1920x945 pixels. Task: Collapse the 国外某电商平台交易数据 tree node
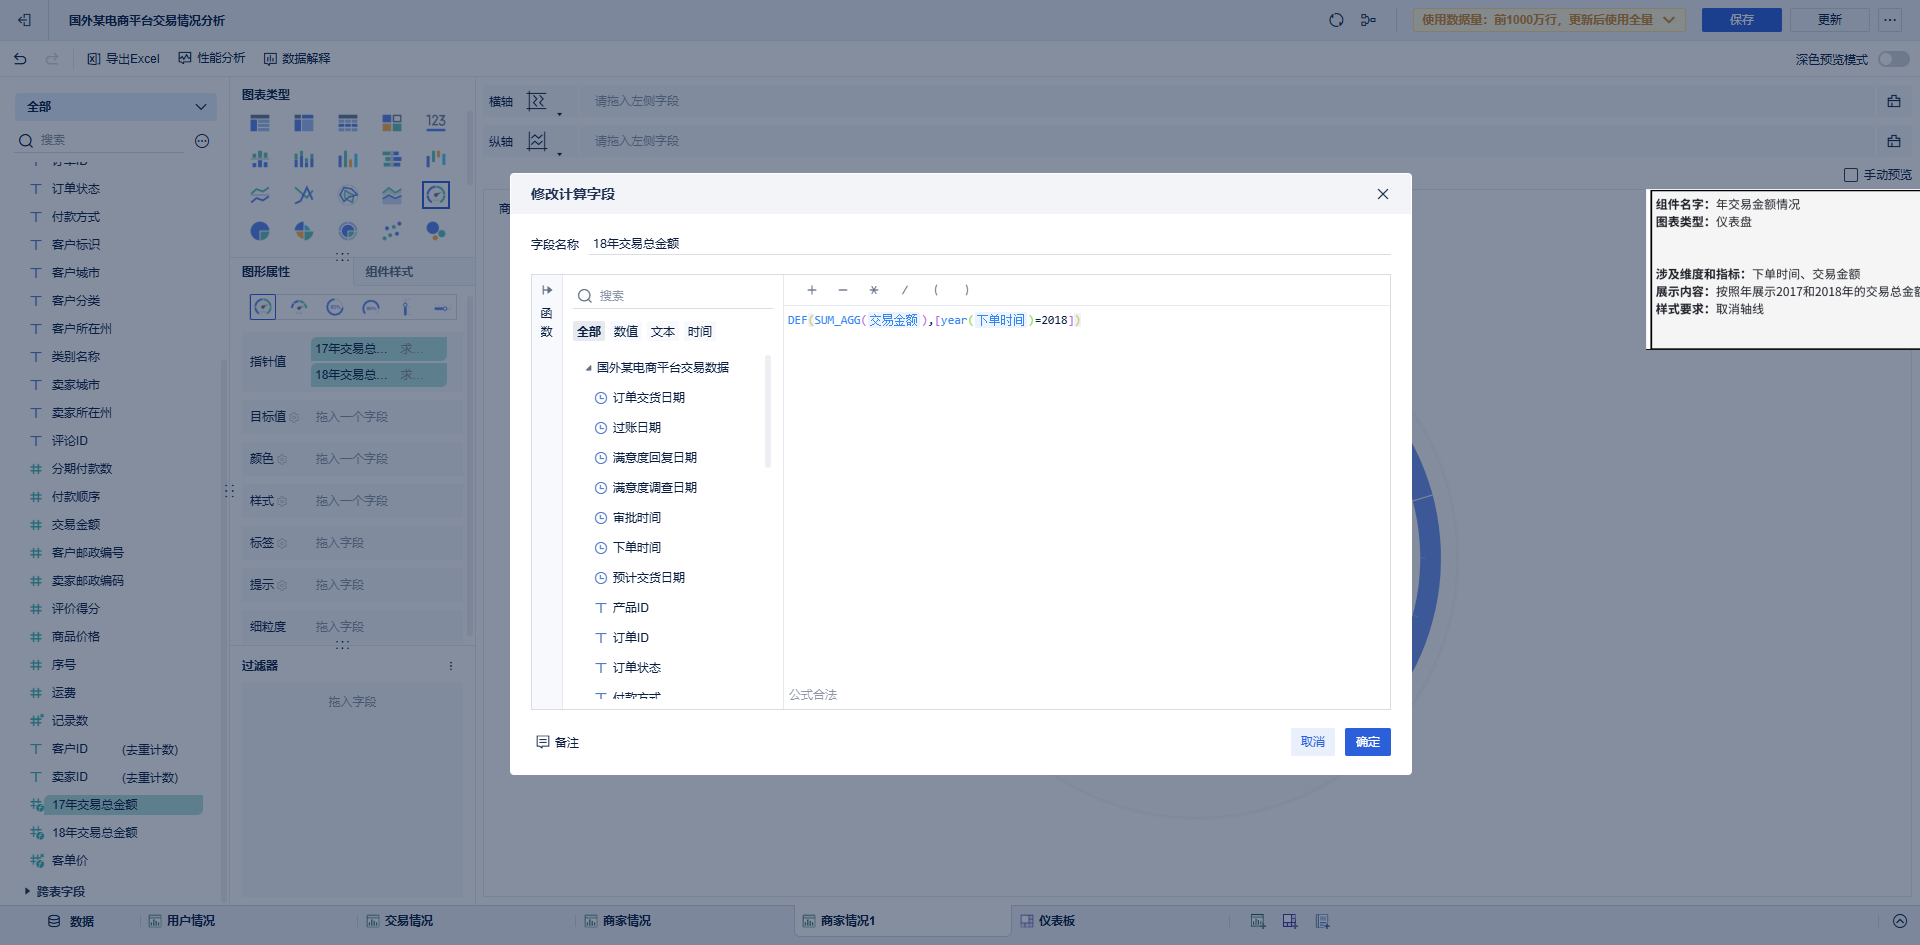[588, 368]
